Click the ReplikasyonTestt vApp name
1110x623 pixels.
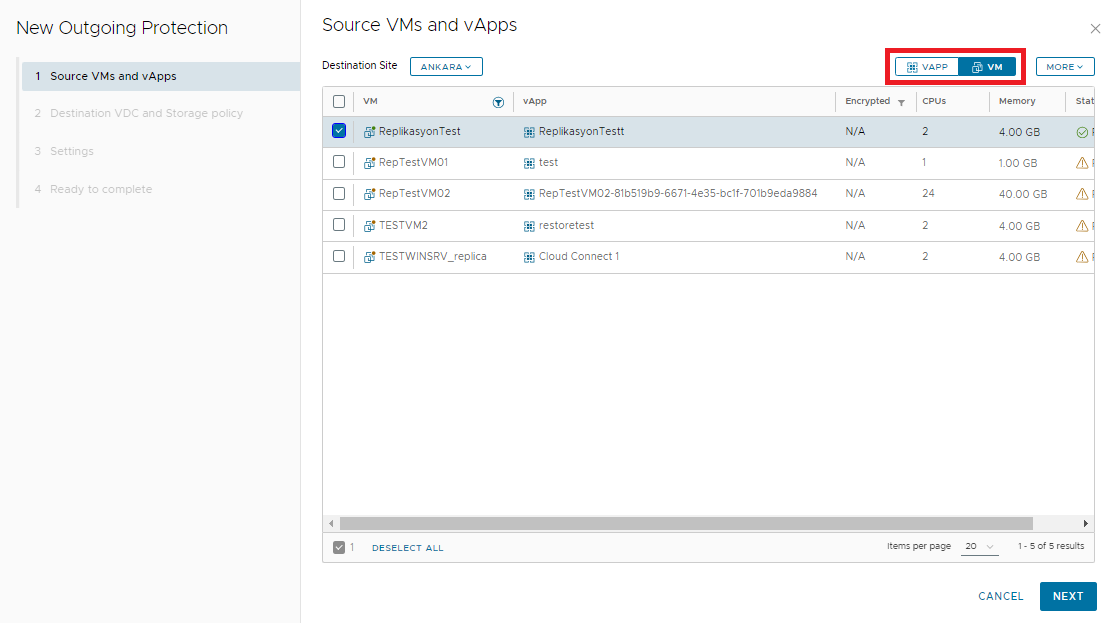point(581,132)
